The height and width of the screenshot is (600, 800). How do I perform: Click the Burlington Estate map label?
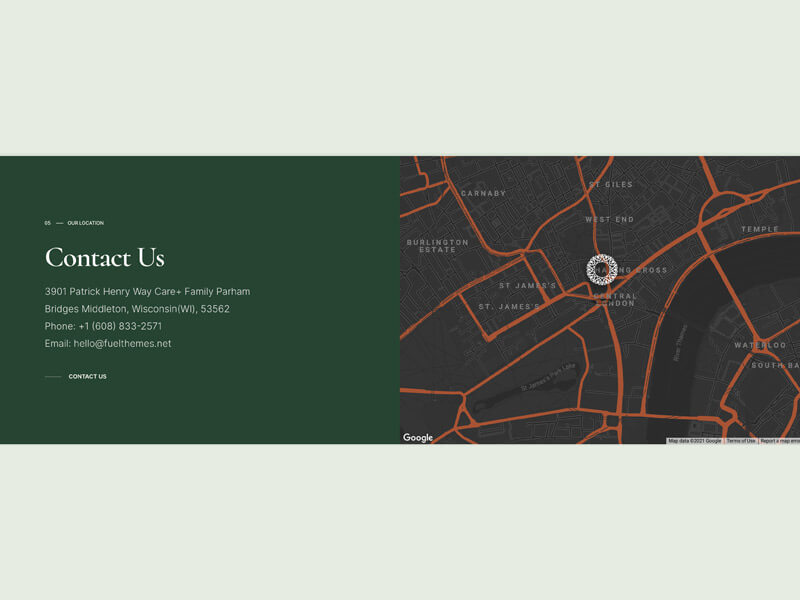(437, 245)
